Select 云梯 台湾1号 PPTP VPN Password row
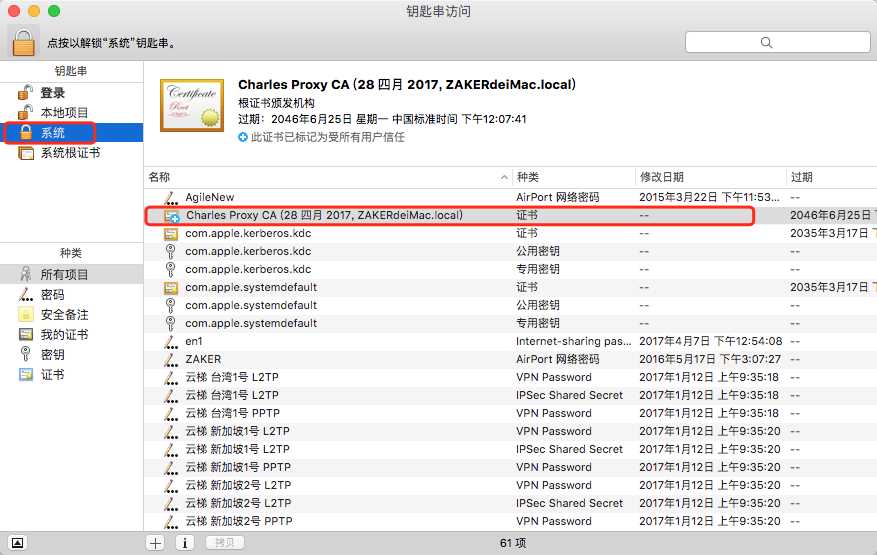Screen dimensions: 877x555 click(510, 413)
